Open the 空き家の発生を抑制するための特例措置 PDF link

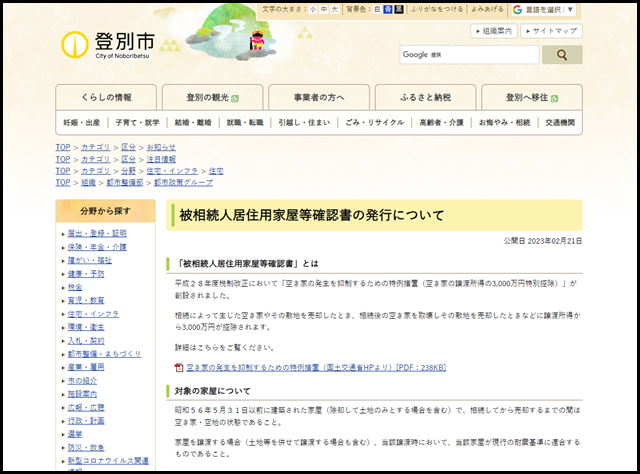coord(316,368)
